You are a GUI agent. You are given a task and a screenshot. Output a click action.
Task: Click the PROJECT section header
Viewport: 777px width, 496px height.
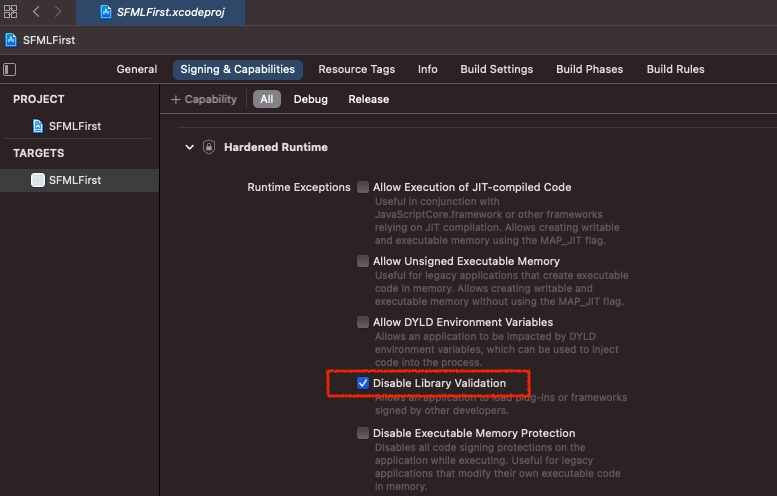point(39,99)
